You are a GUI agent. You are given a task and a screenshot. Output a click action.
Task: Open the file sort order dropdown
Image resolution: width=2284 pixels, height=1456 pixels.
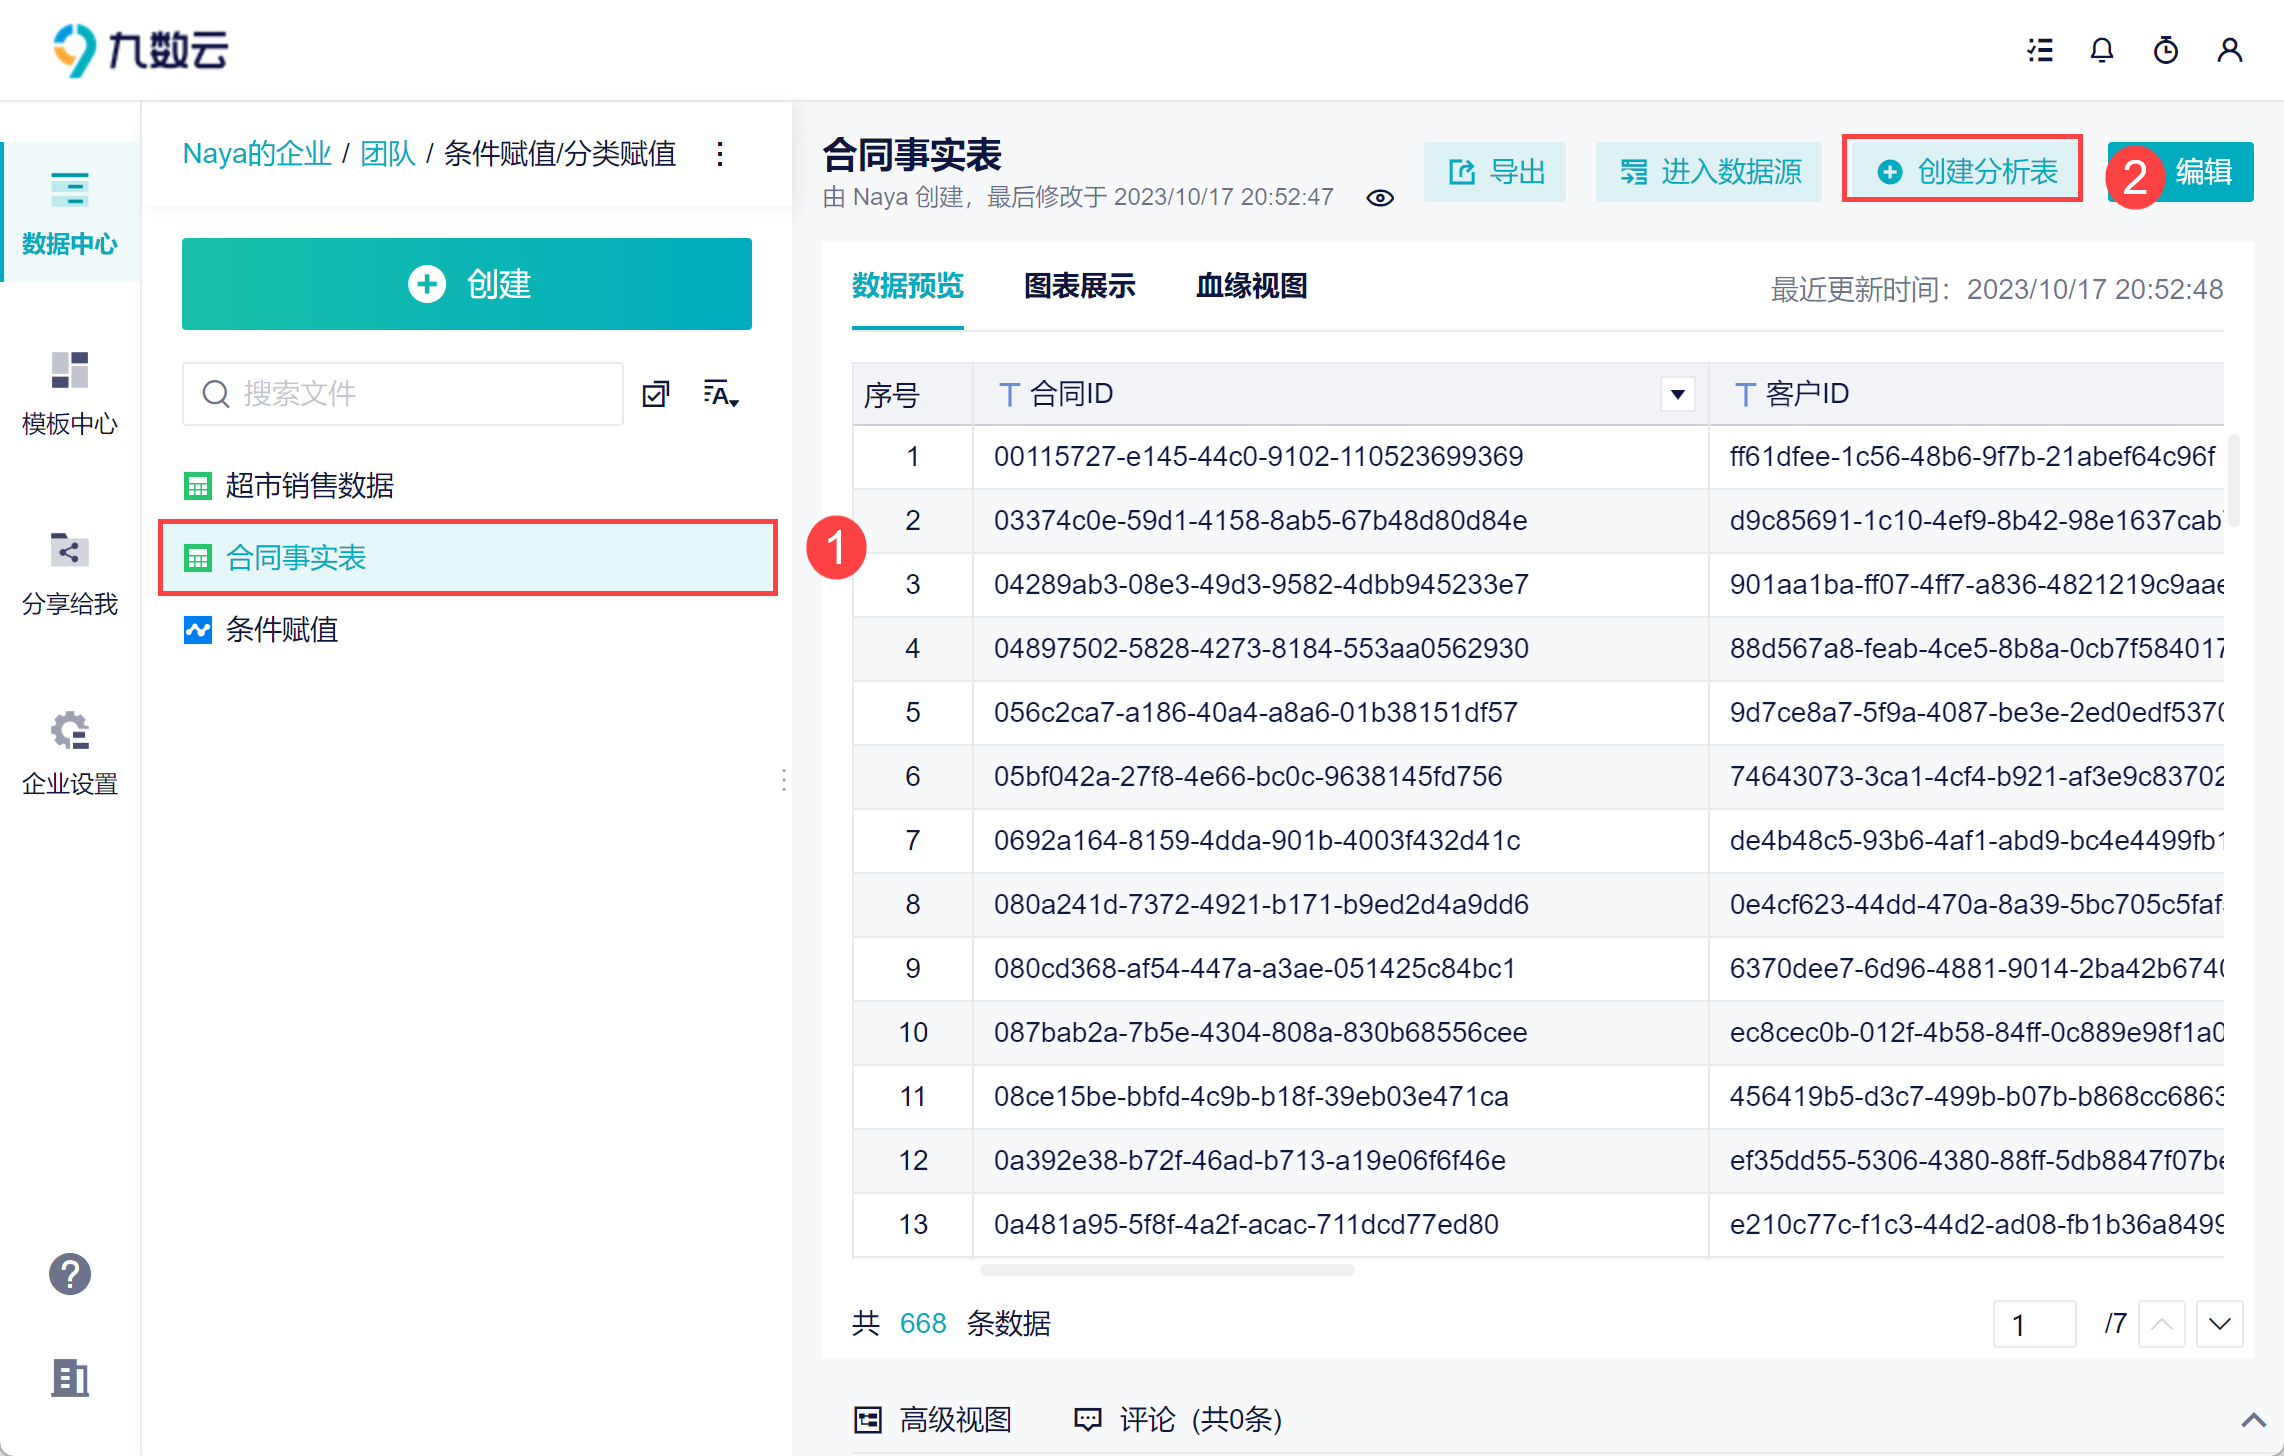tap(720, 394)
